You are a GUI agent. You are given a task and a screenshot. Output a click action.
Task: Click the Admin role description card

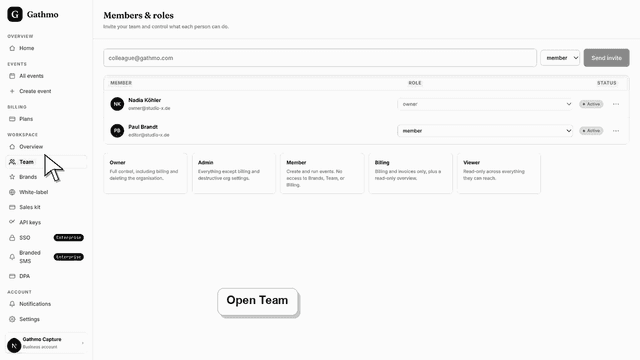[234, 173]
